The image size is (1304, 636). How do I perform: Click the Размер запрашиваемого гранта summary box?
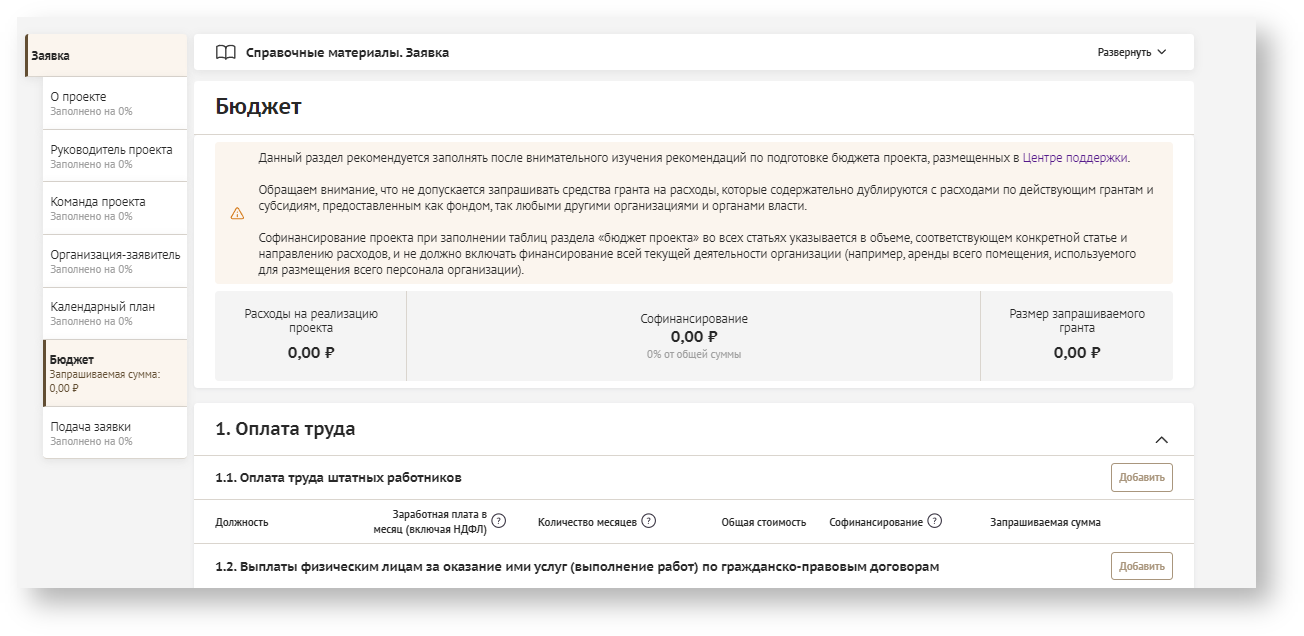[x=1076, y=335]
